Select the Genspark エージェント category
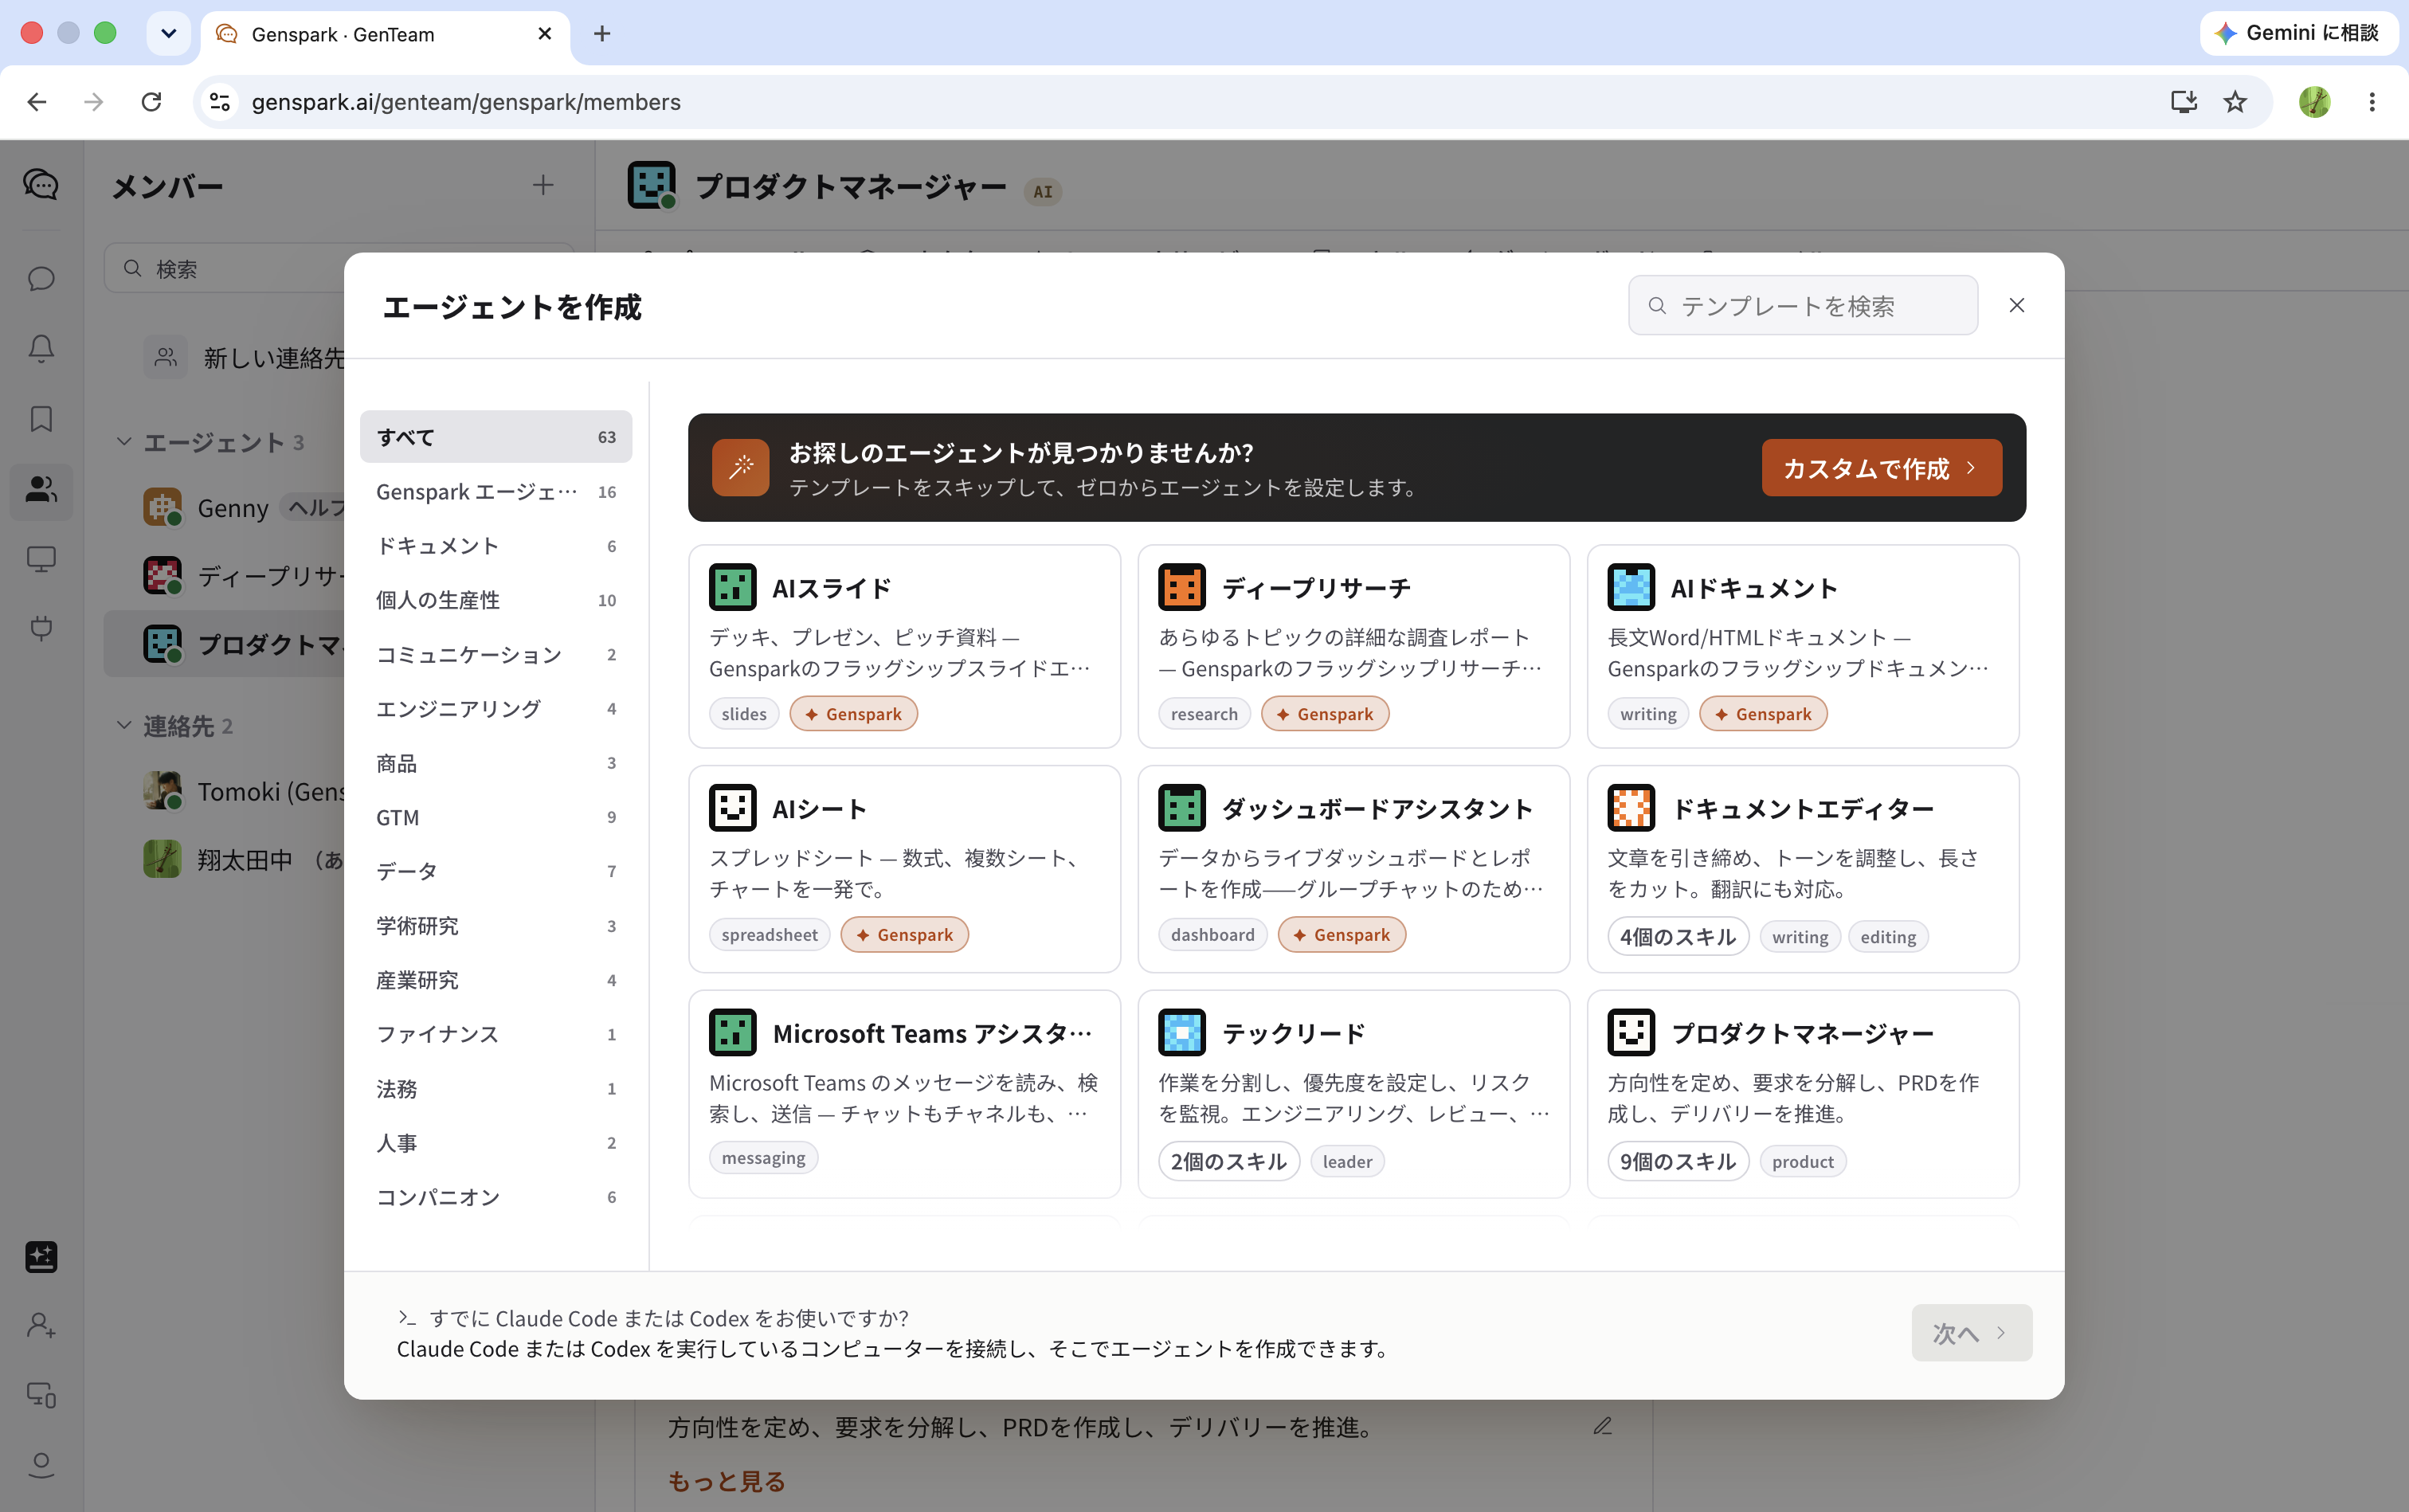The width and height of the screenshot is (2409, 1512). pyautogui.click(x=496, y=492)
